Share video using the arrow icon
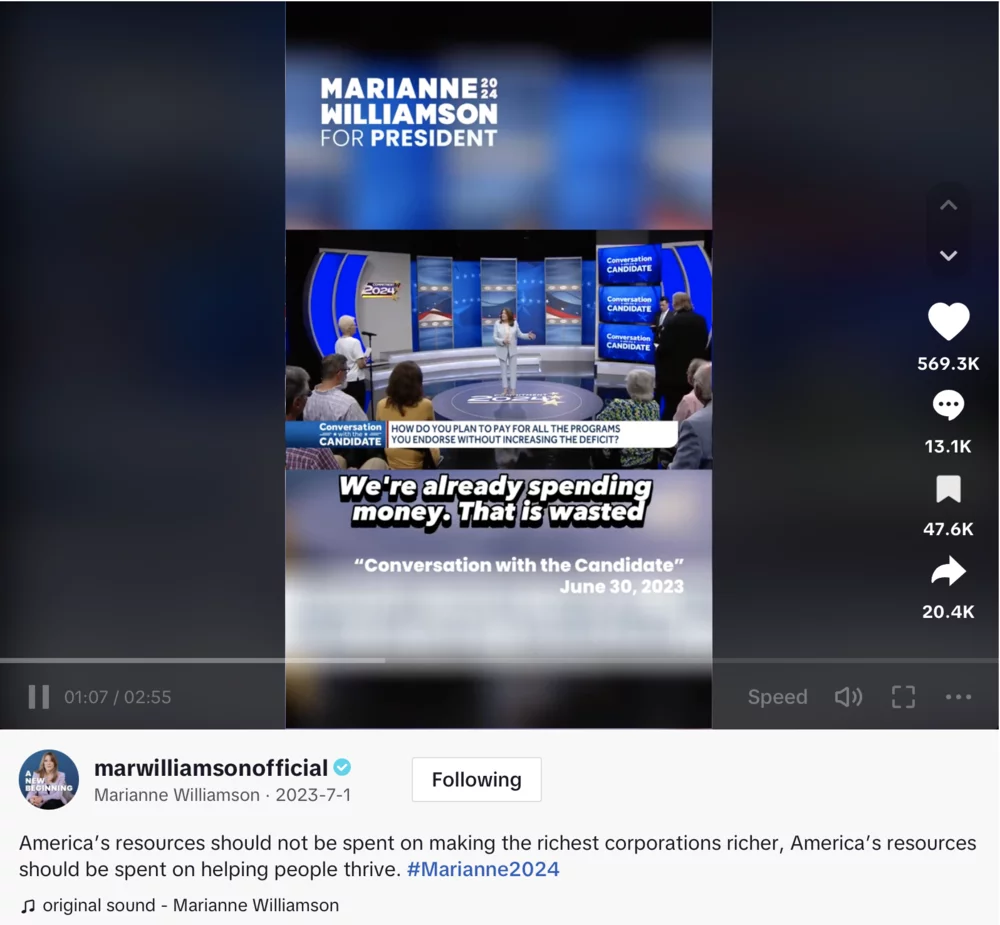1000x925 pixels. click(948, 571)
